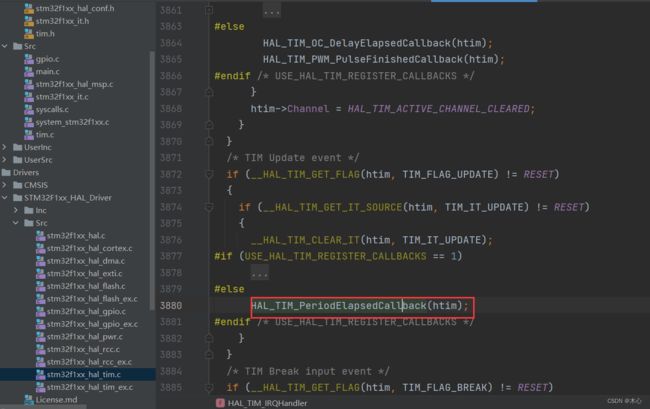The width and height of the screenshot is (650, 409).
Task: Click the stm32f1xx_it.h file icon
Action: pyautogui.click(x=29, y=21)
